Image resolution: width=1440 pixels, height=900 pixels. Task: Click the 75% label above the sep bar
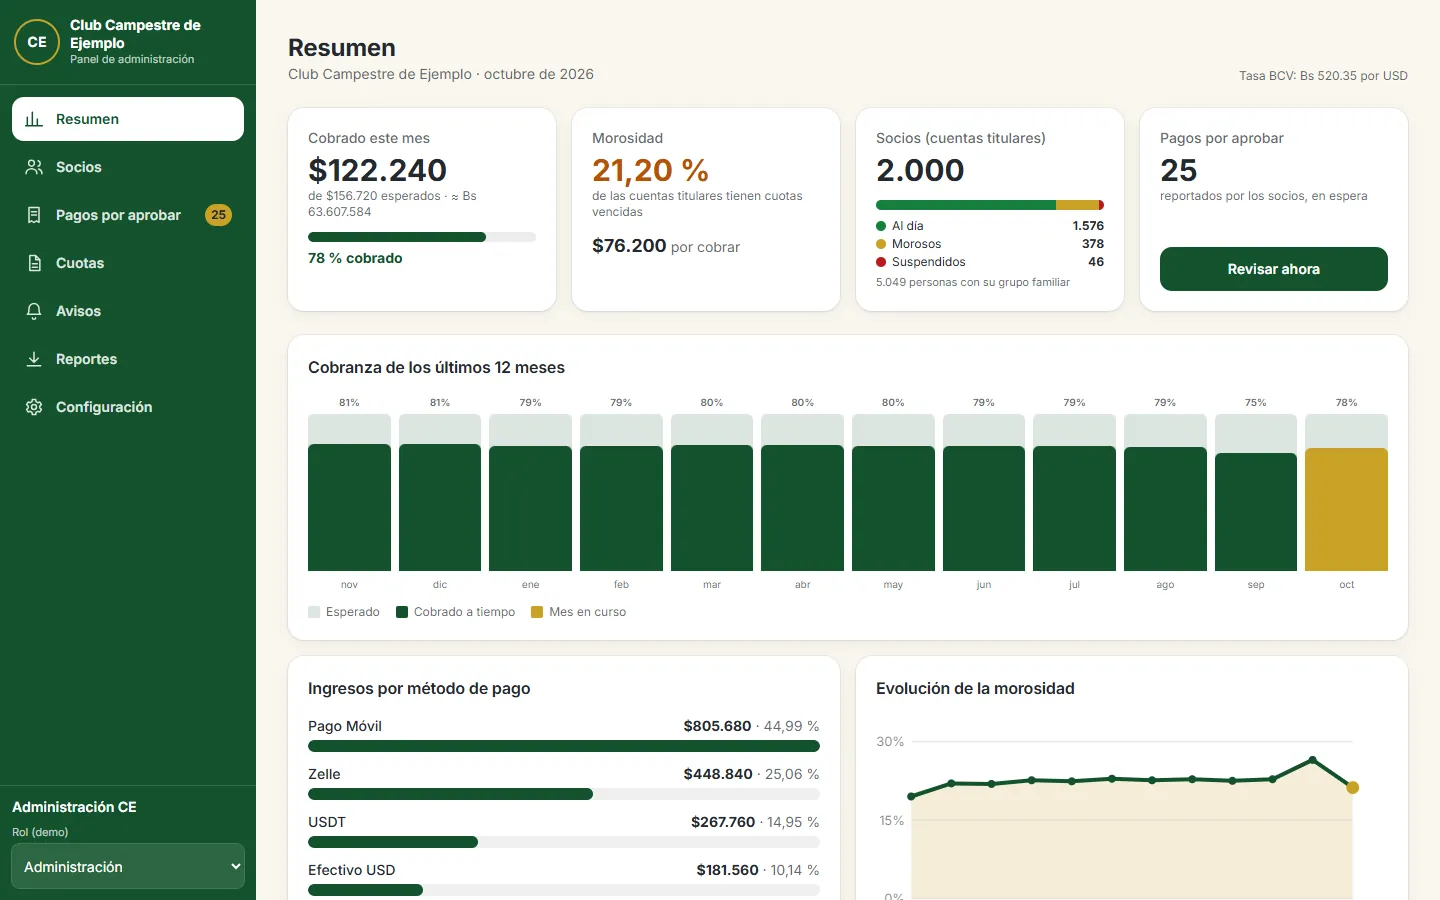1256,403
